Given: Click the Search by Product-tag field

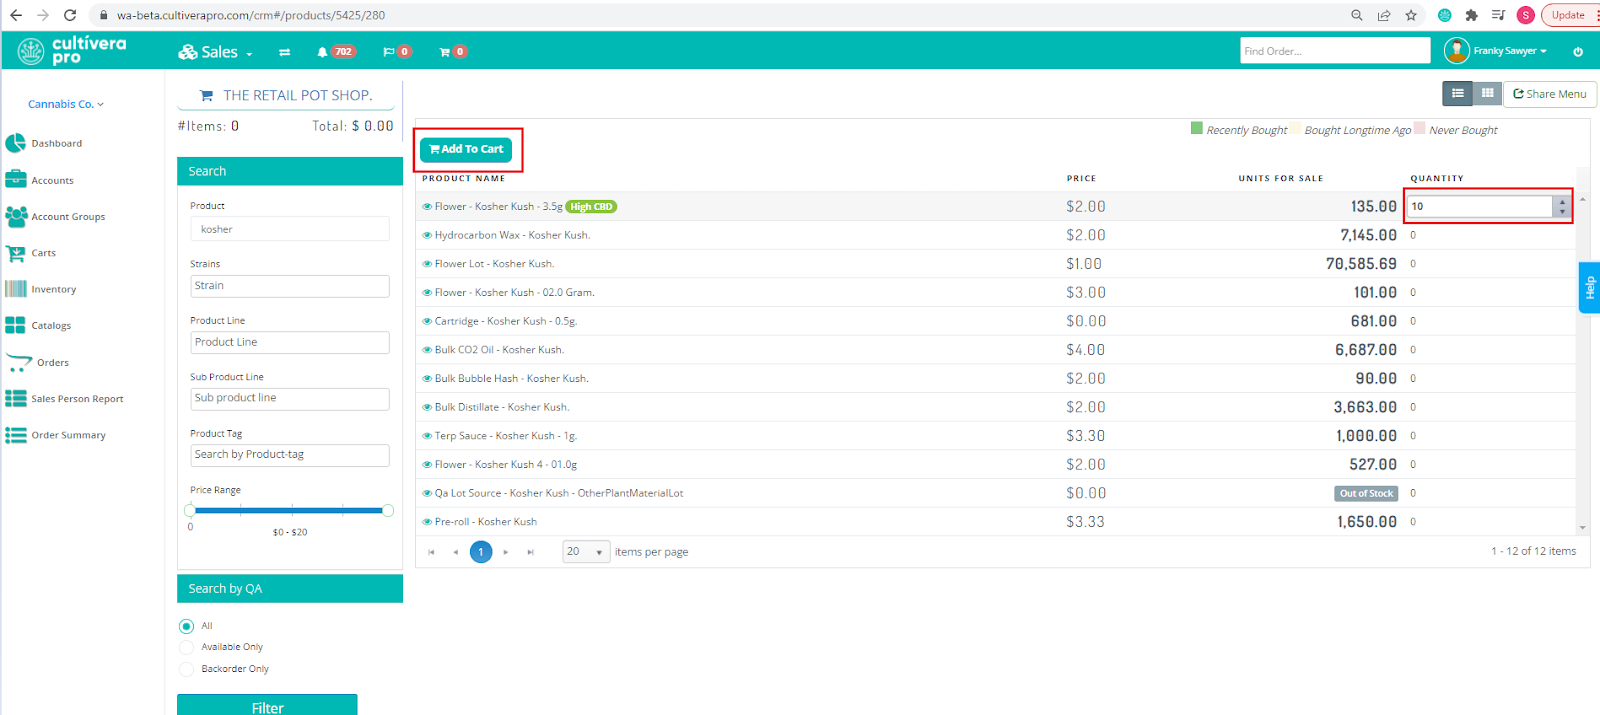Looking at the screenshot, I should pyautogui.click(x=290, y=455).
